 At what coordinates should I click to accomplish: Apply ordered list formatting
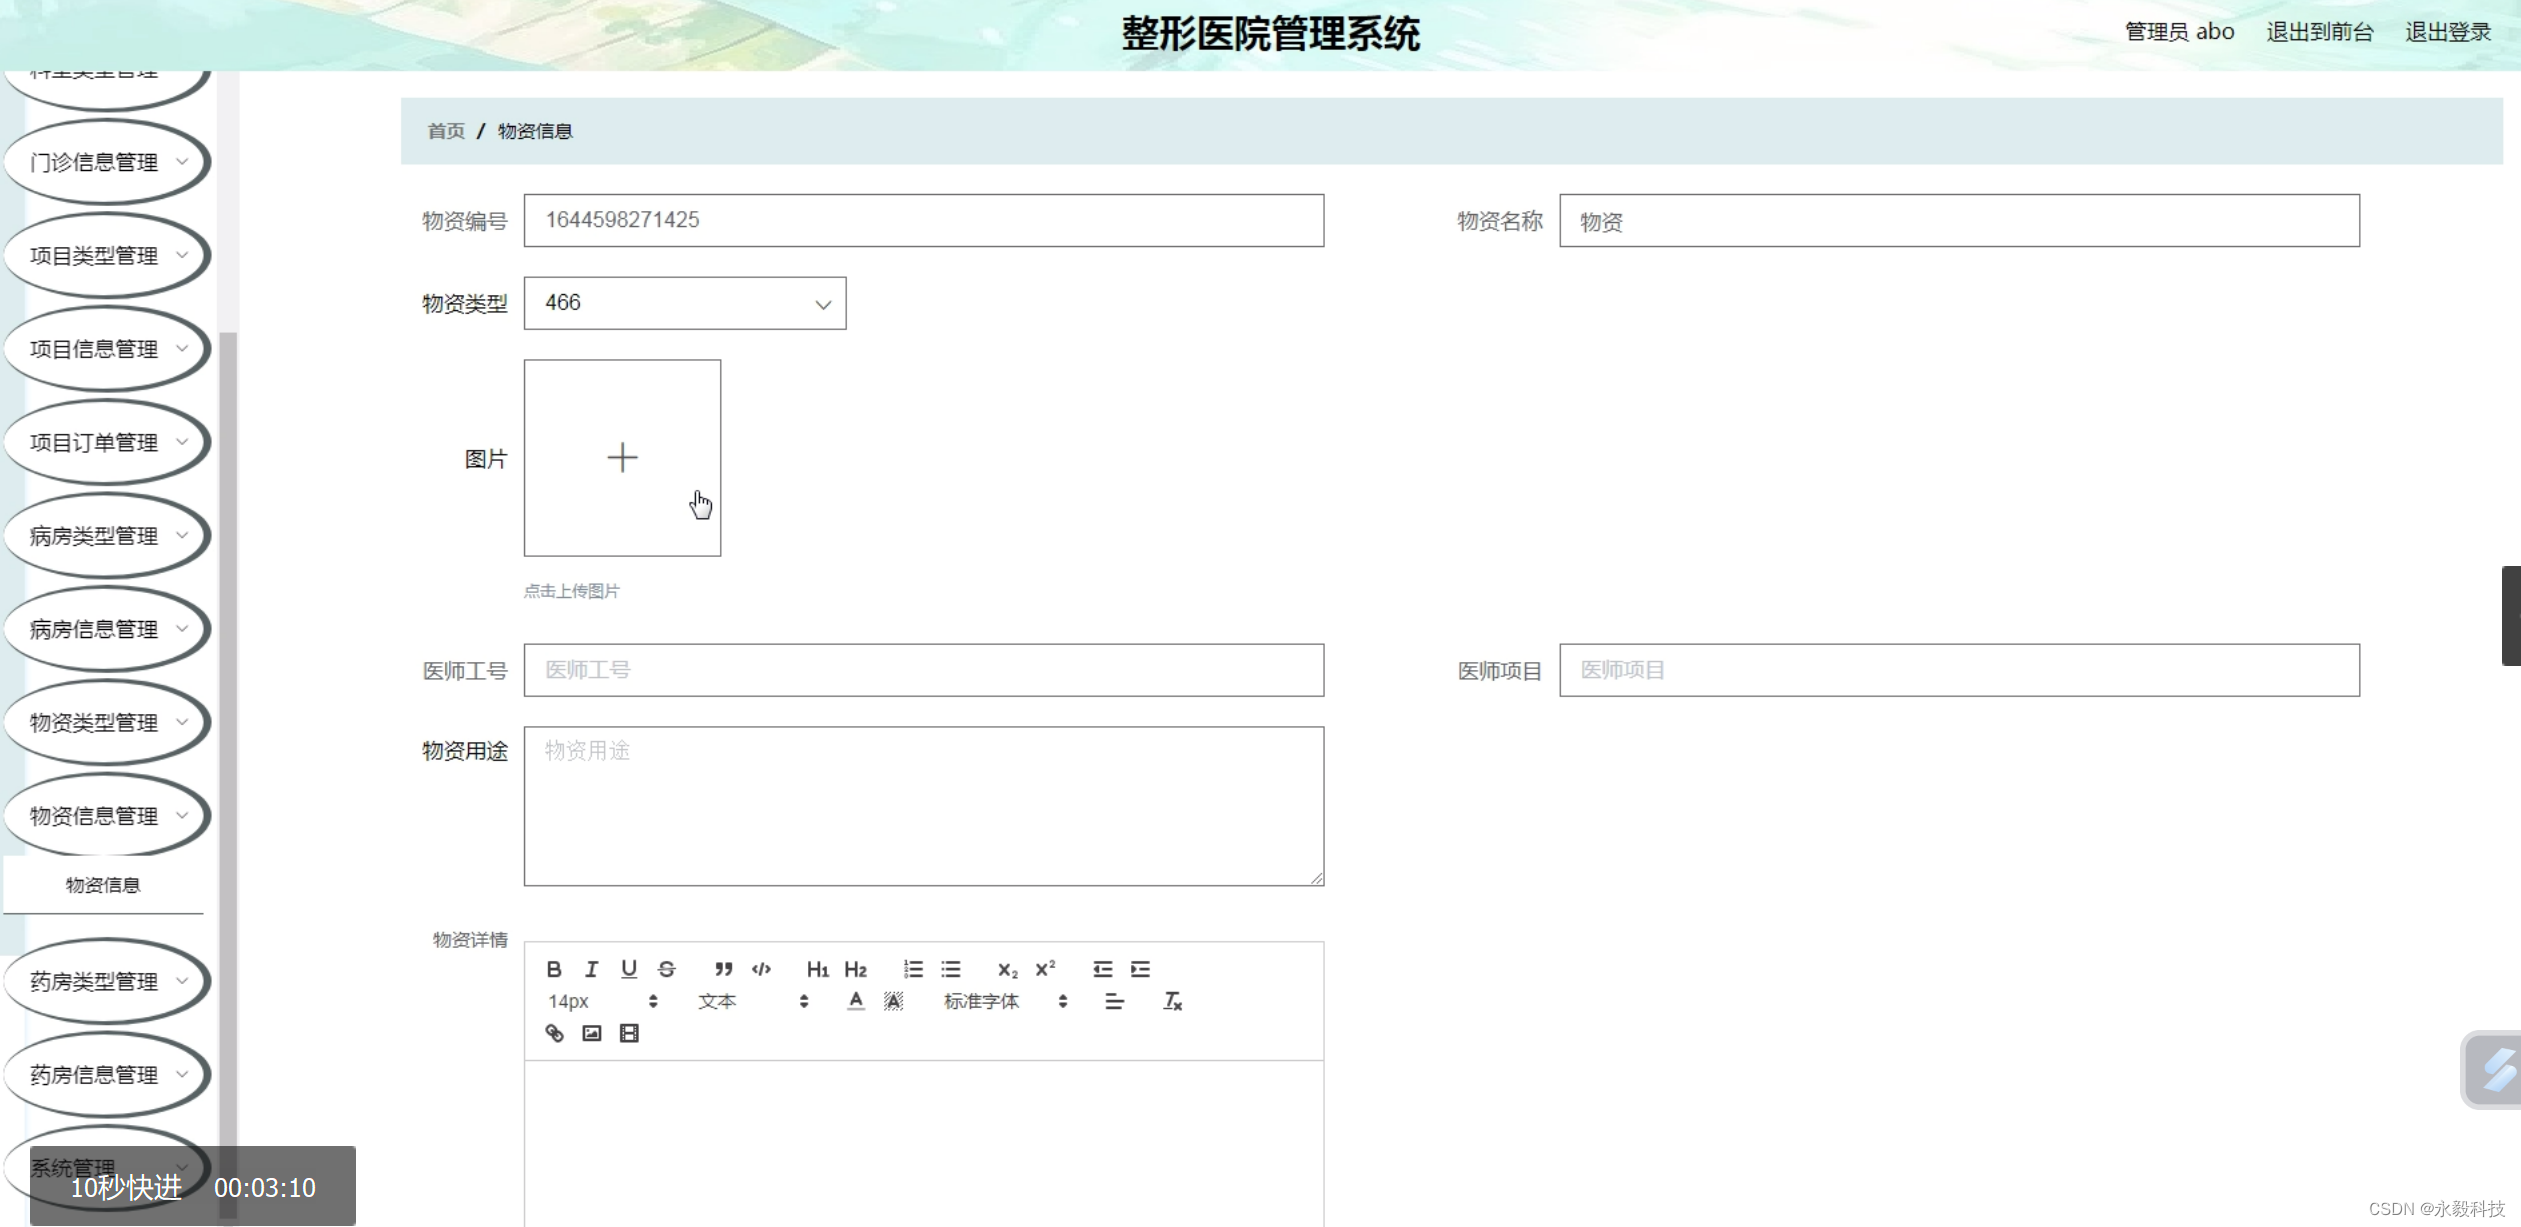913,969
